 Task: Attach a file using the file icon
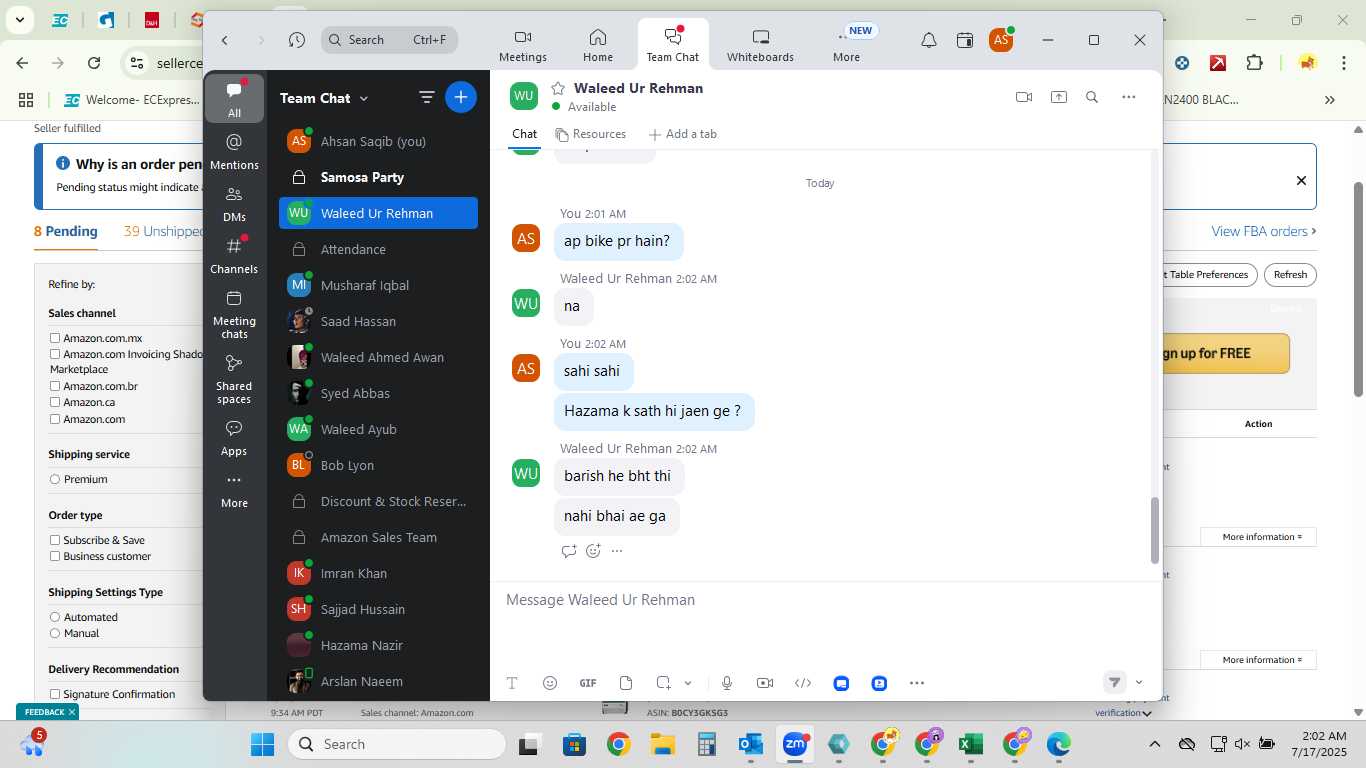pyautogui.click(x=626, y=683)
